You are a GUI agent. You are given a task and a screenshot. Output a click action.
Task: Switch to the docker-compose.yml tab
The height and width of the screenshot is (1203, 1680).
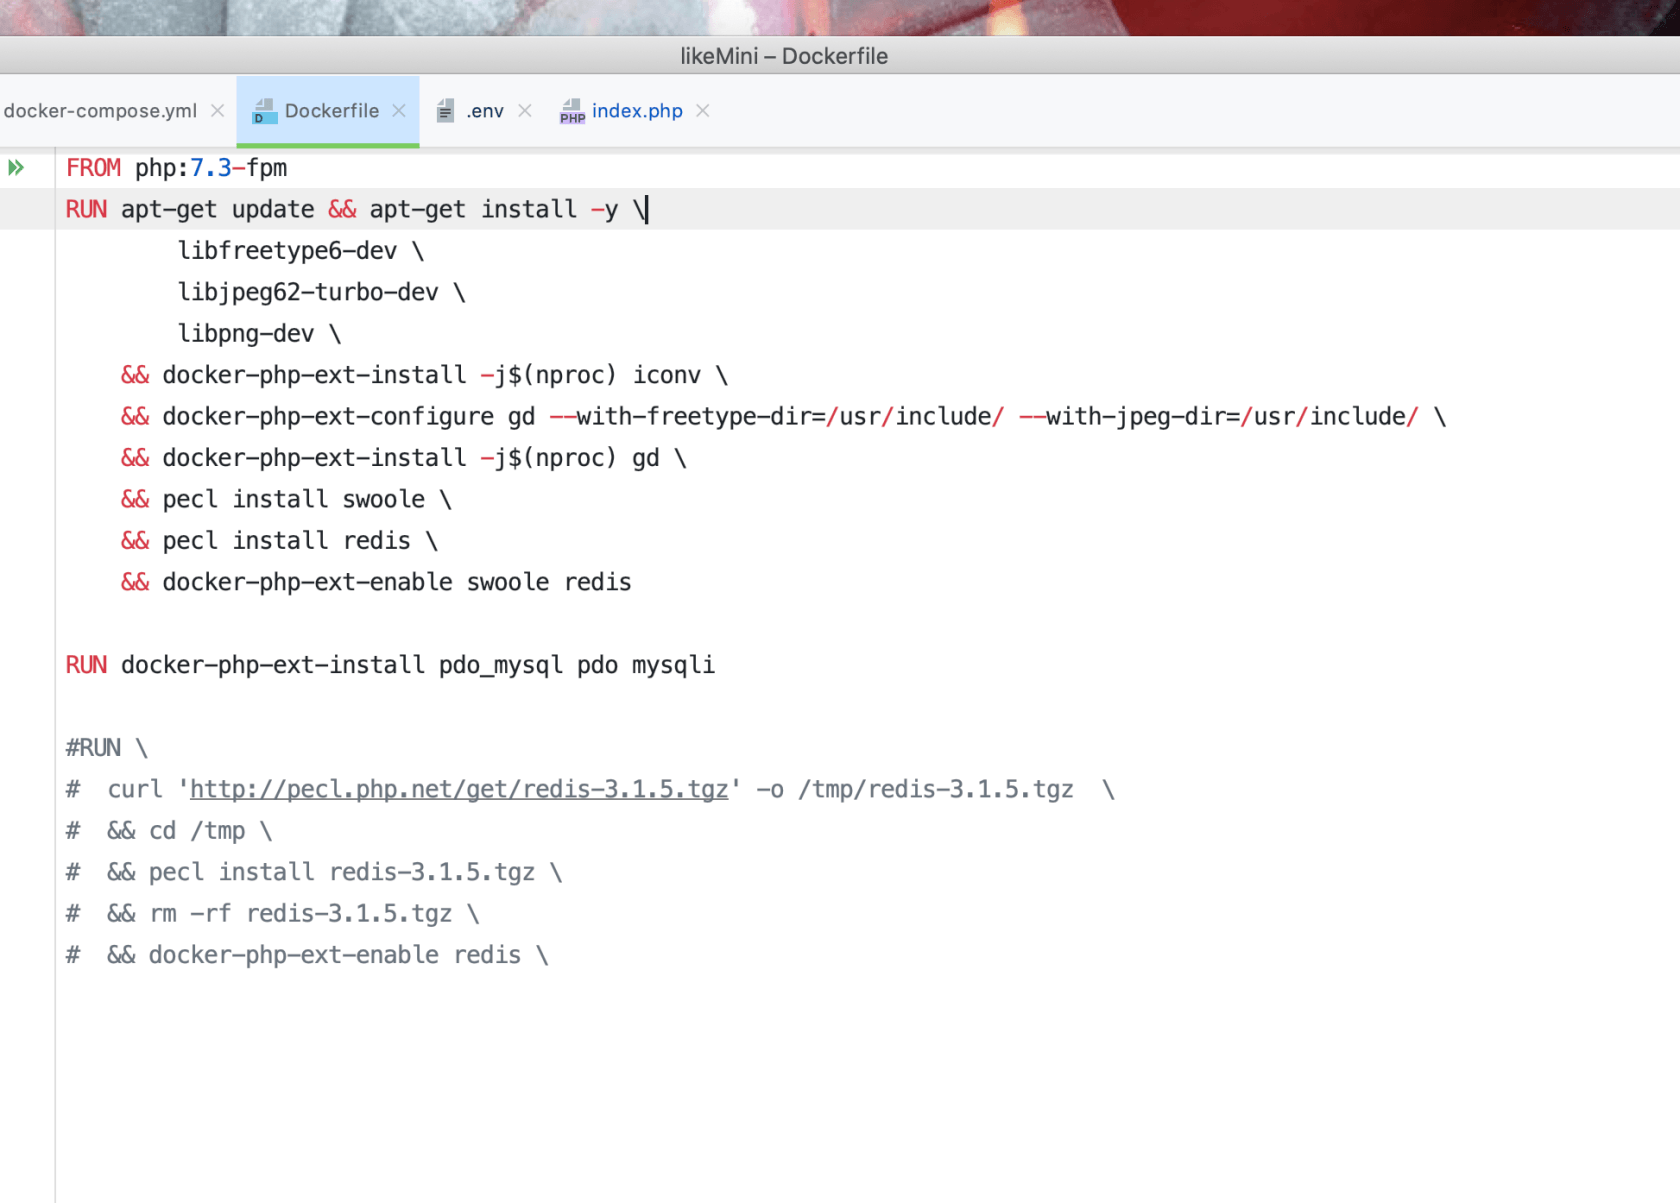click(100, 111)
